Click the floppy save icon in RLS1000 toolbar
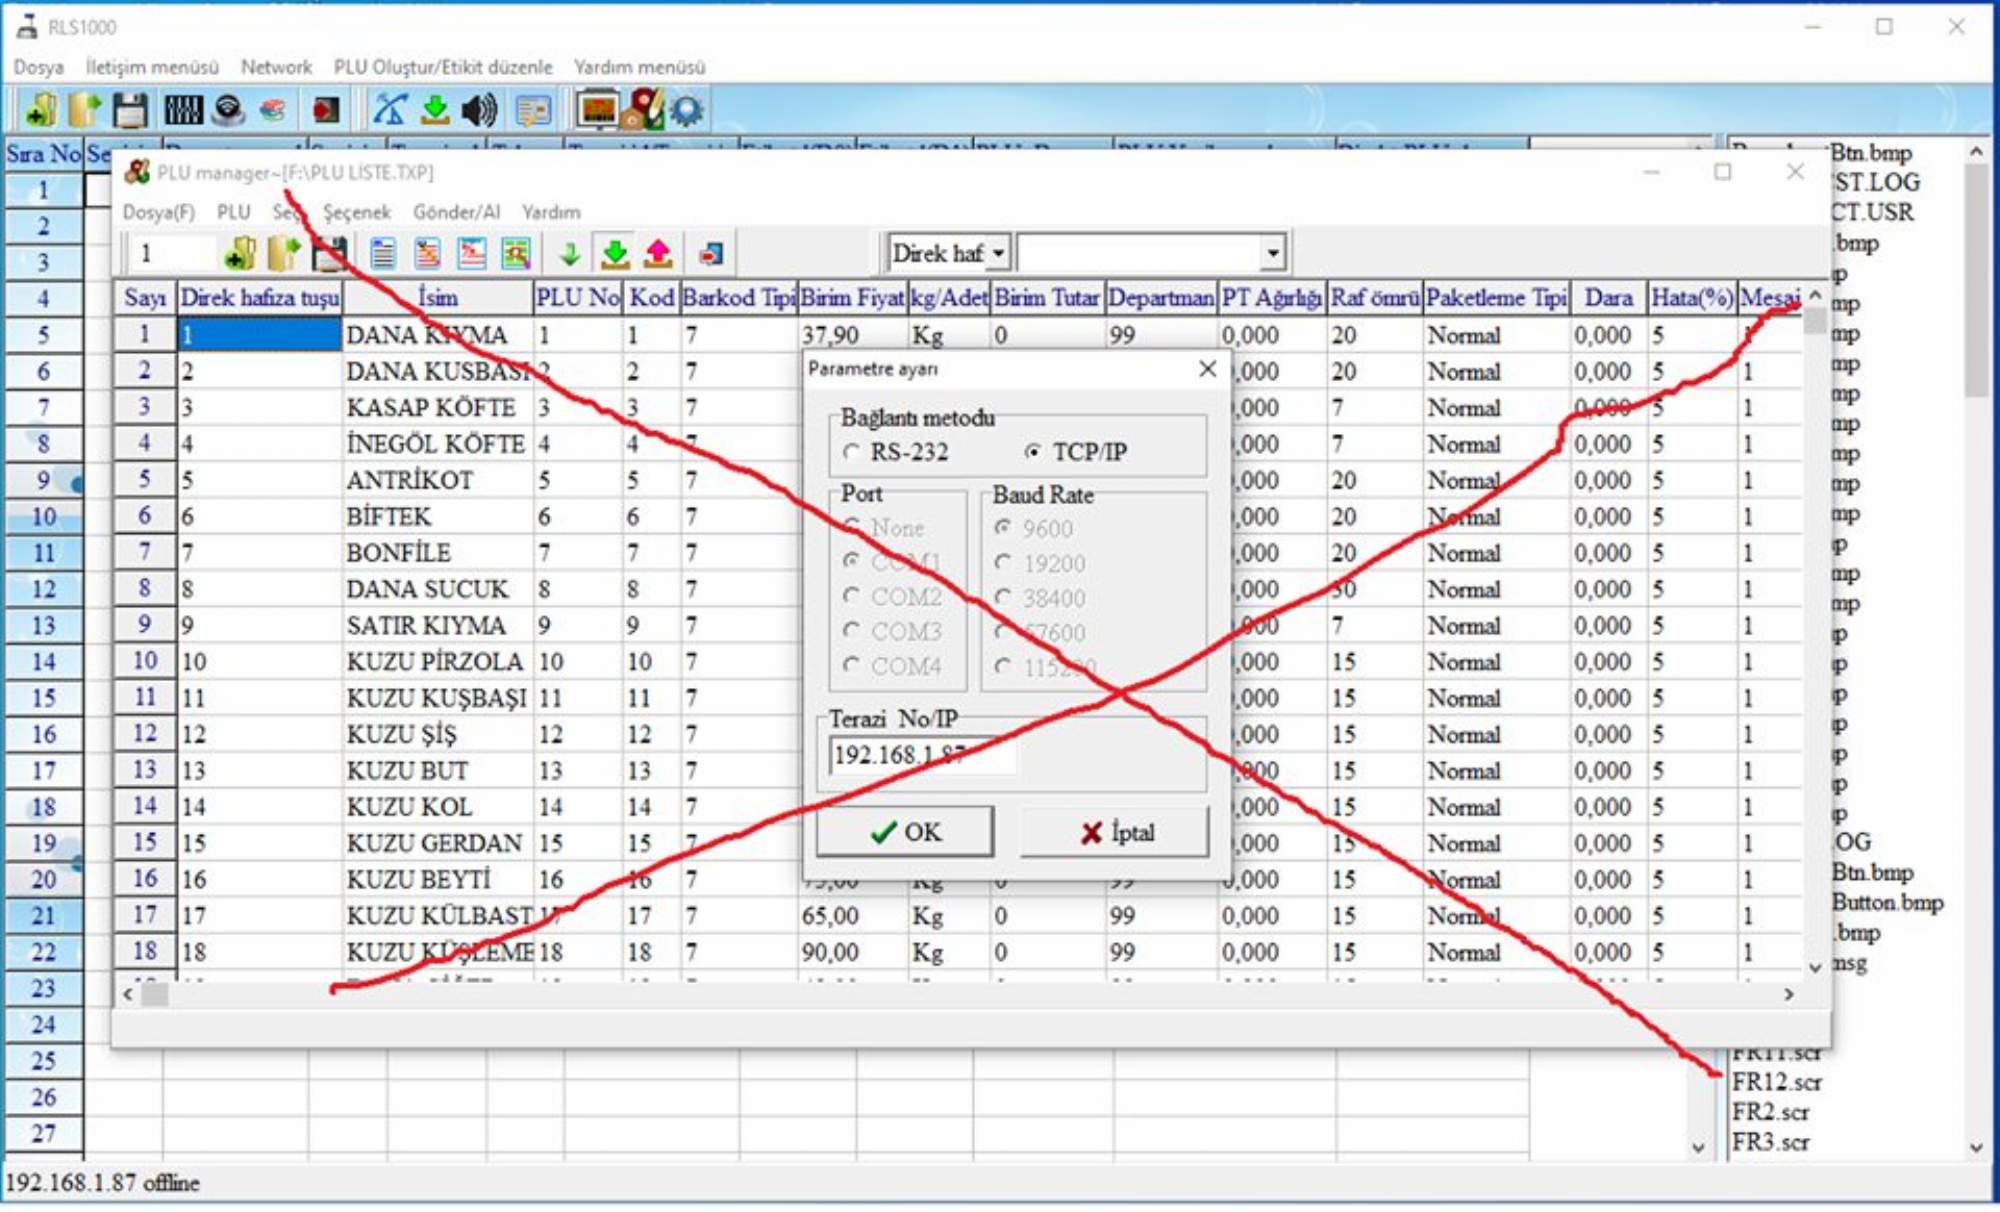2000x1212 pixels. click(x=130, y=110)
